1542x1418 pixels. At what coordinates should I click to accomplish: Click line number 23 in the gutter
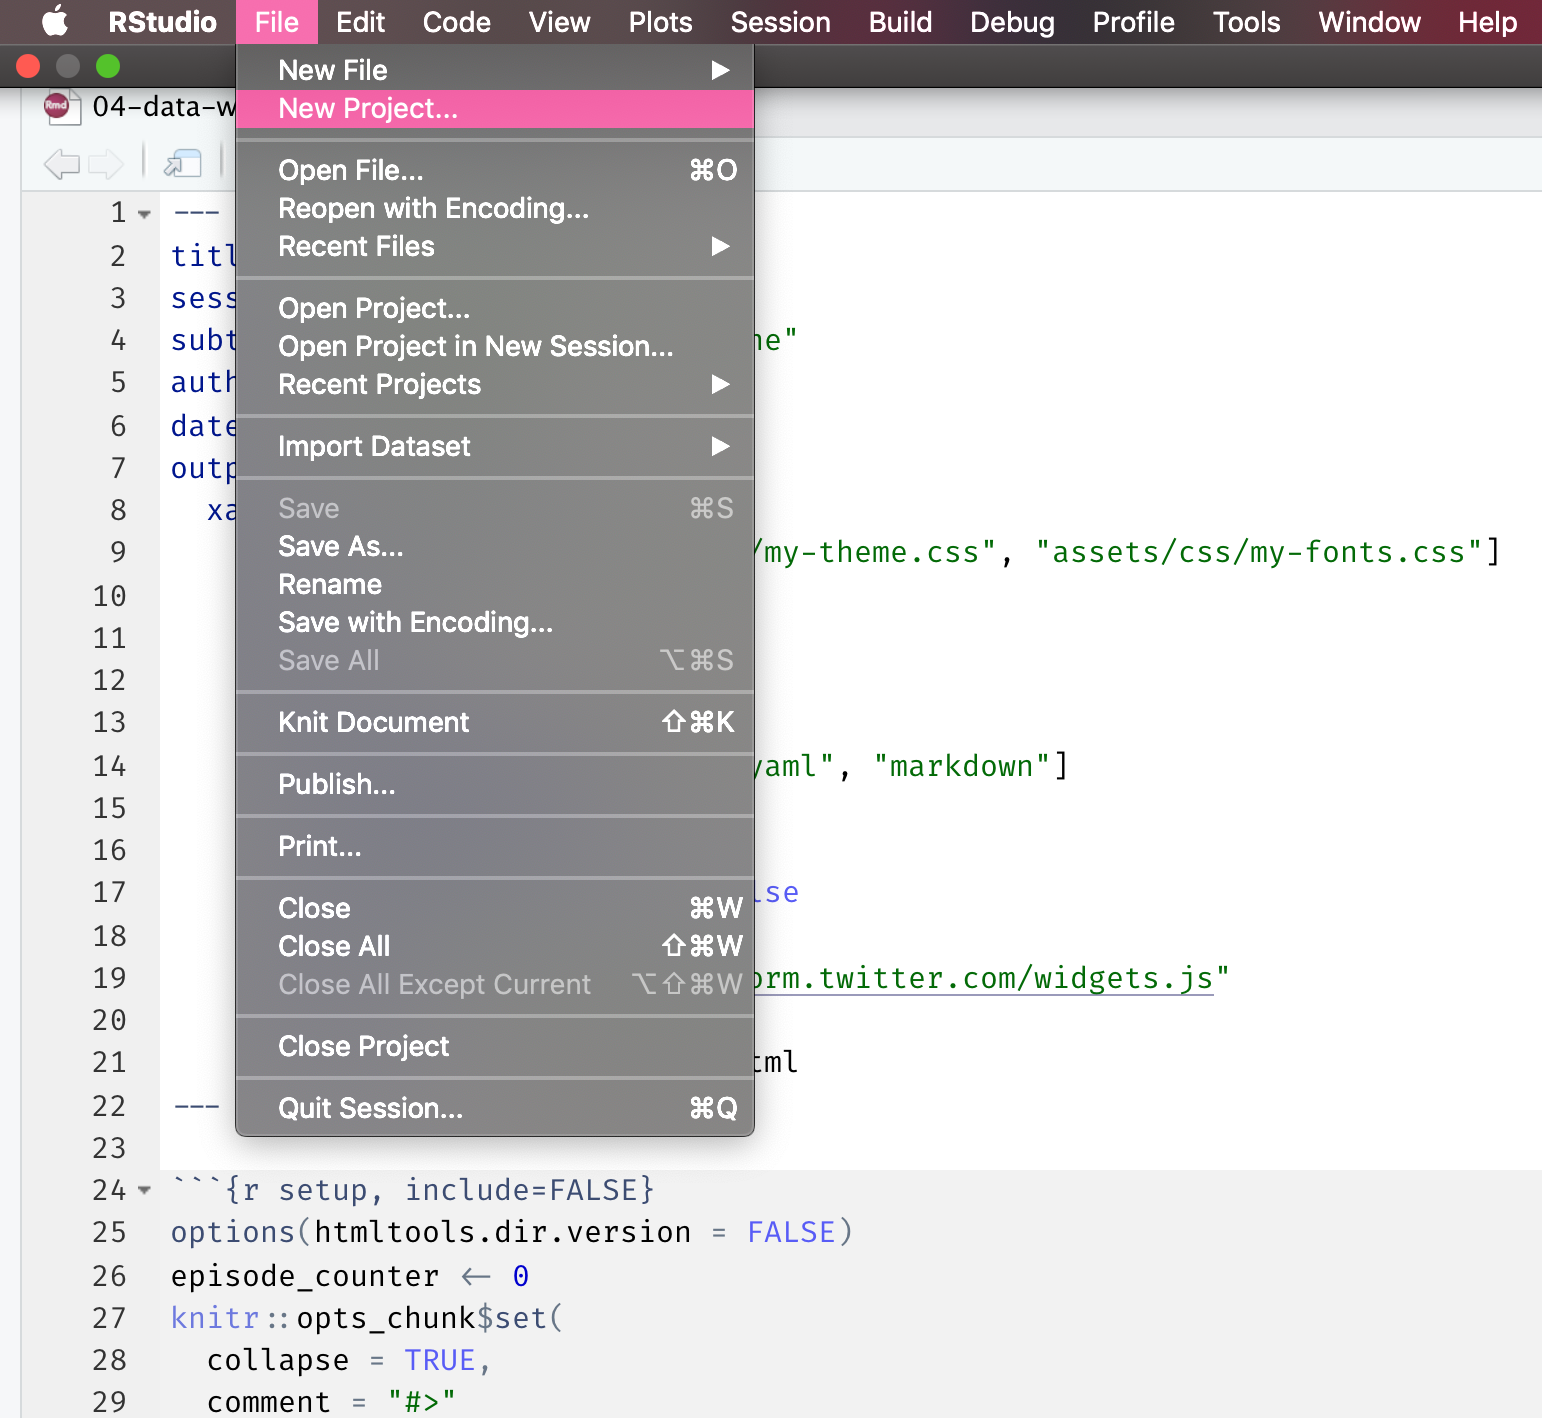pos(109,1148)
